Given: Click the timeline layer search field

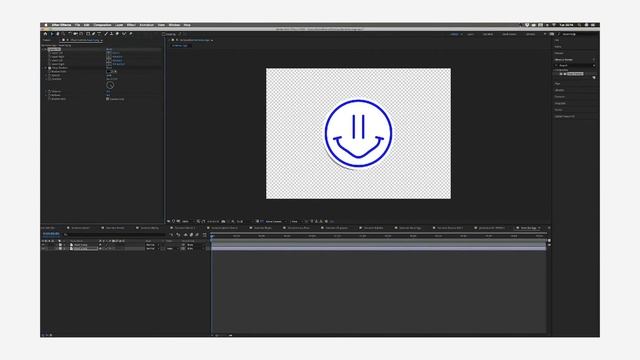Looking at the screenshot, I should pyautogui.click(x=114, y=235).
